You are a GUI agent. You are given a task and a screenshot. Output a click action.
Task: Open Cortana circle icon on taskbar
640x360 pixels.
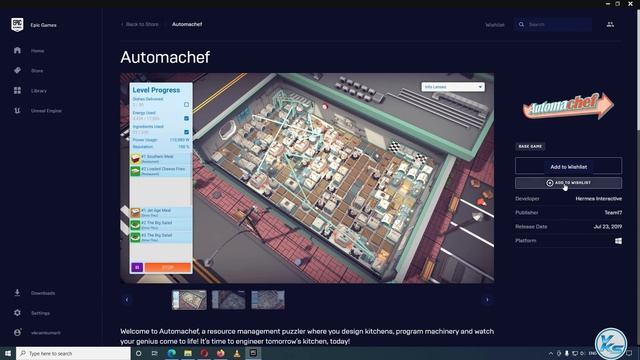point(139,353)
